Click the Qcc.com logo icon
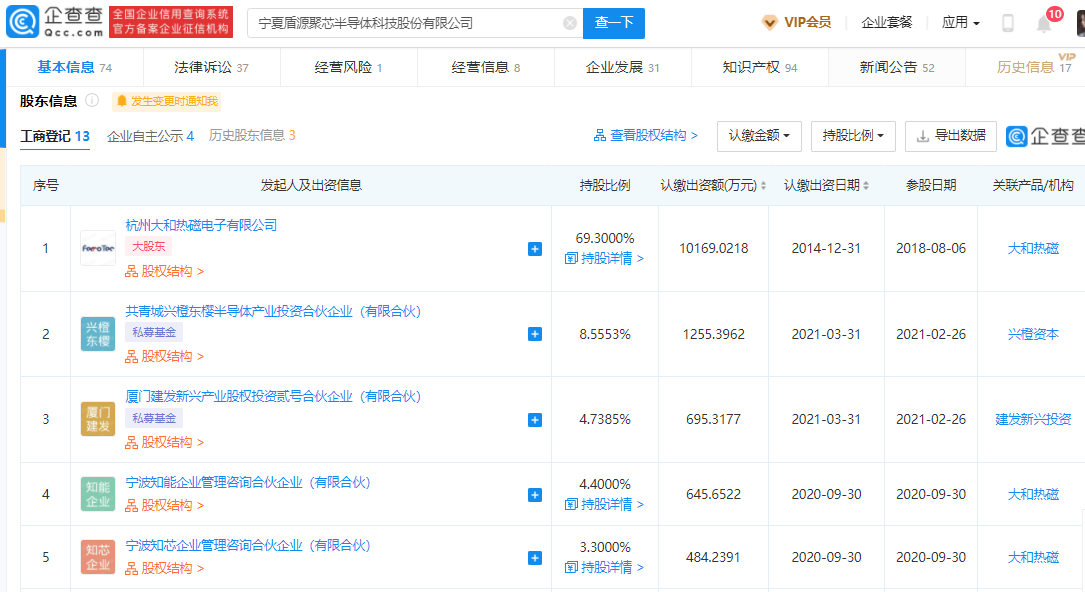 tap(22, 22)
